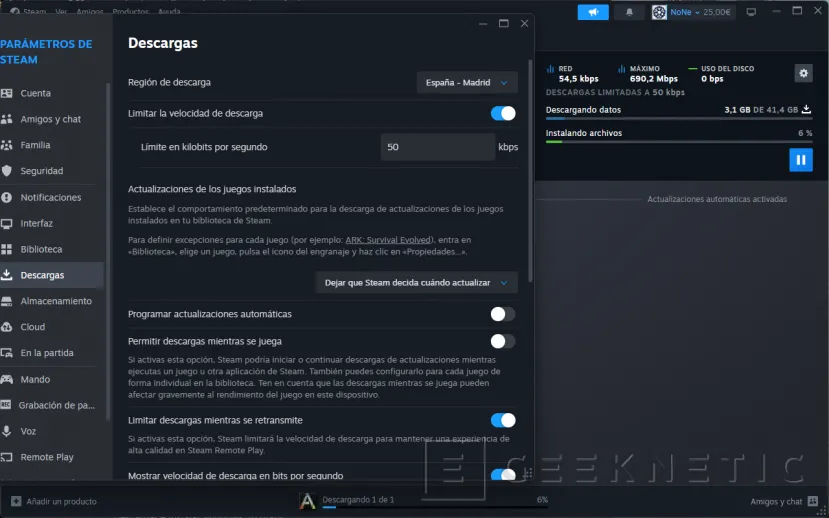Toggle Mostrar velocidad en bits por segundo
Screen dimensions: 829x518
pyautogui.click(x=503, y=475)
